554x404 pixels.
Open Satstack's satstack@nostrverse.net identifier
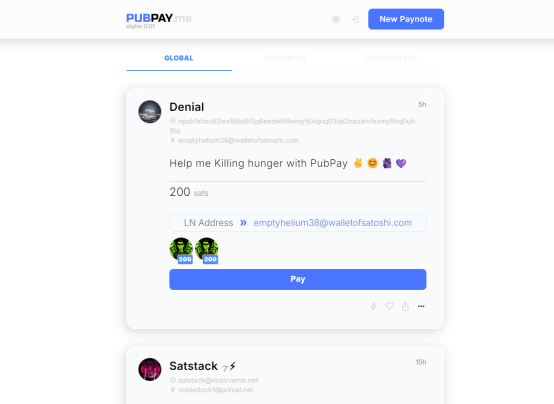point(218,380)
